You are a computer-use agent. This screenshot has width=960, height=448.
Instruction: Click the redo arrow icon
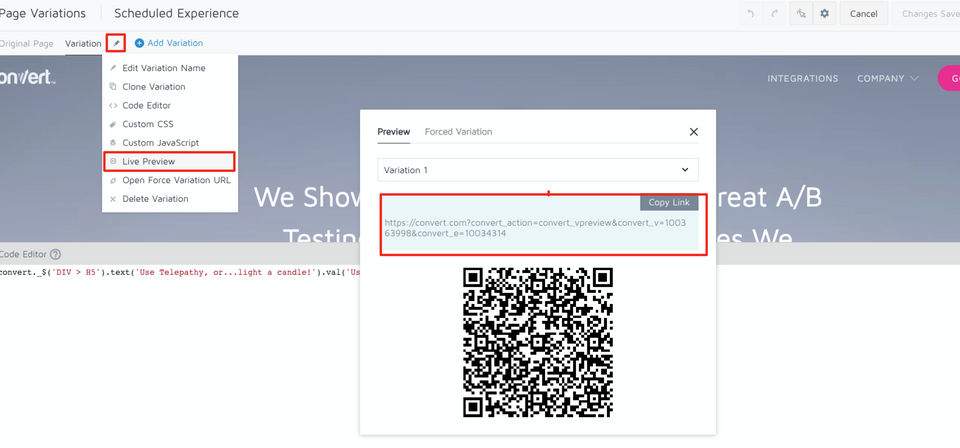774,13
